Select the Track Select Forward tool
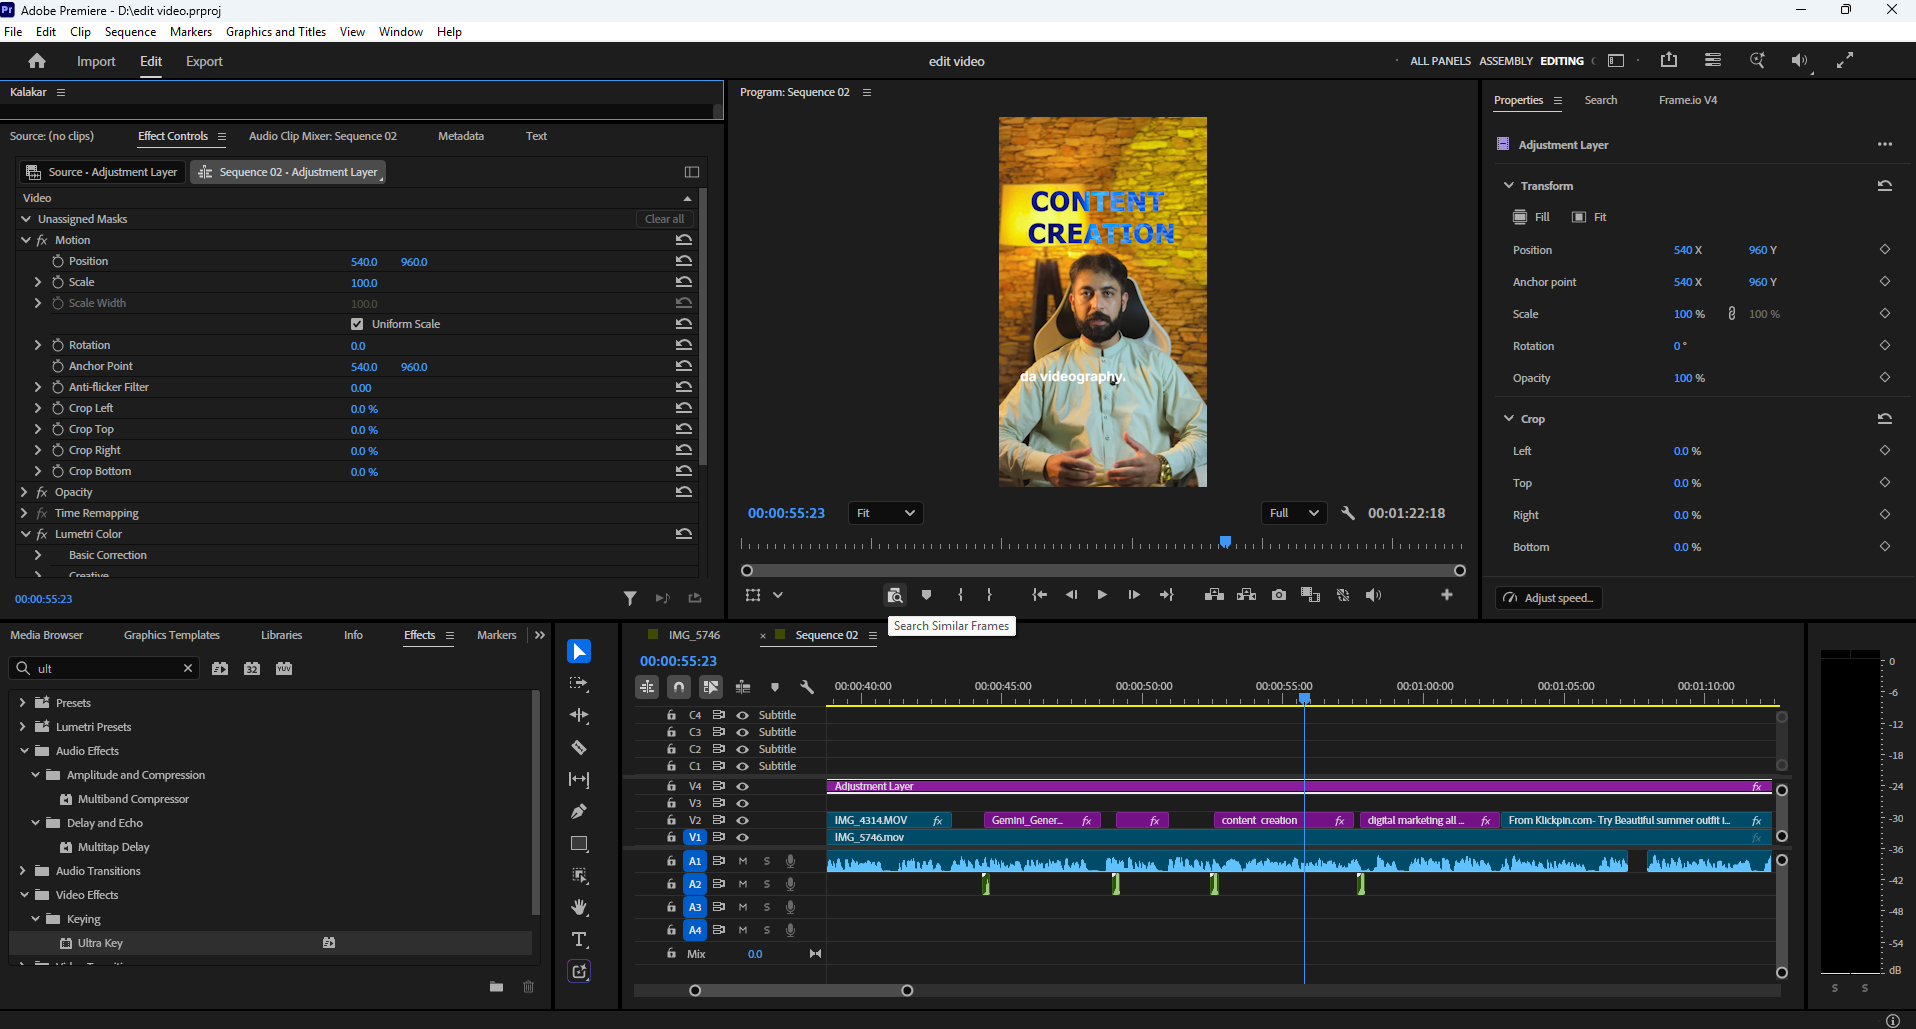Screen dimensions: 1916x1029 coord(579,684)
